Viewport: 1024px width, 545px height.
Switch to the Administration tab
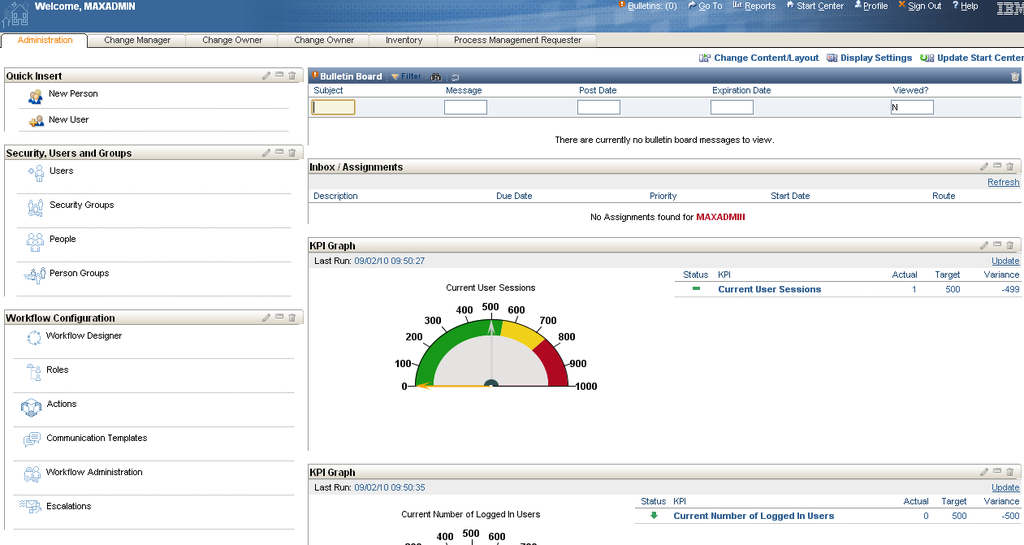pyautogui.click(x=45, y=40)
